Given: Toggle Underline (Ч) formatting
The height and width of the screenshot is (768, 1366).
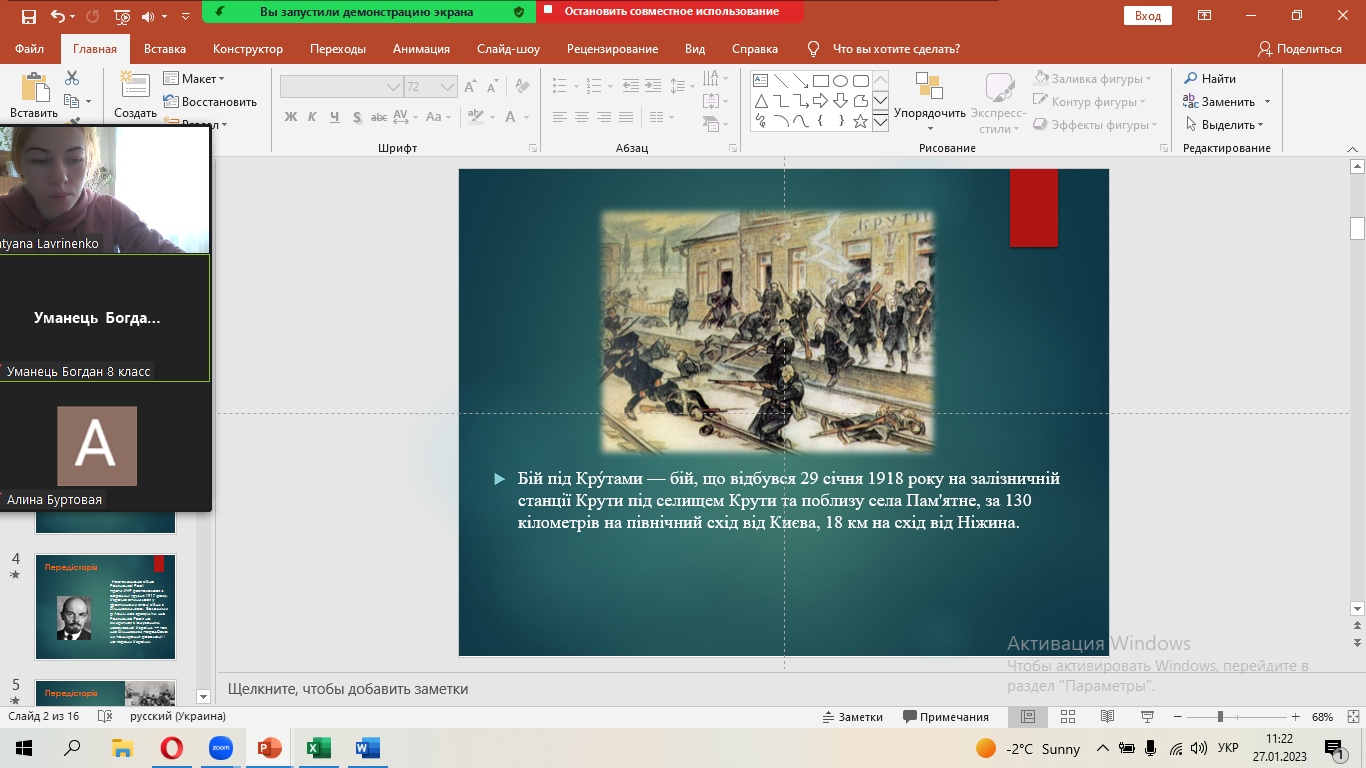Looking at the screenshot, I should 334,117.
